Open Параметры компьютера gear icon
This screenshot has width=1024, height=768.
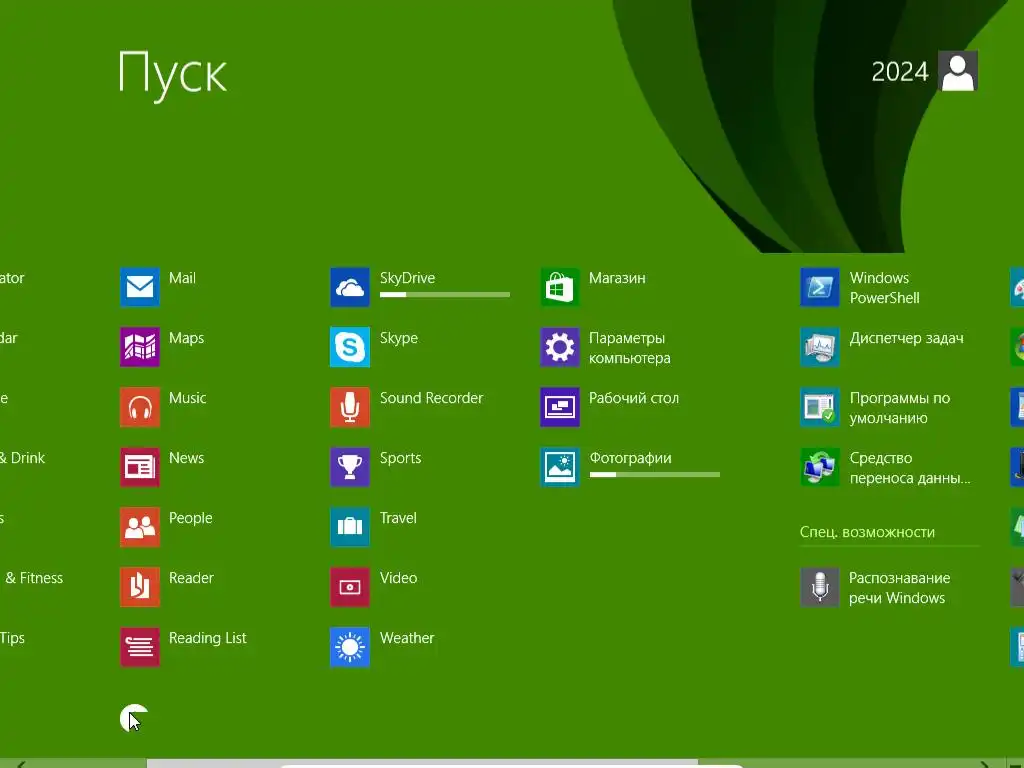560,347
